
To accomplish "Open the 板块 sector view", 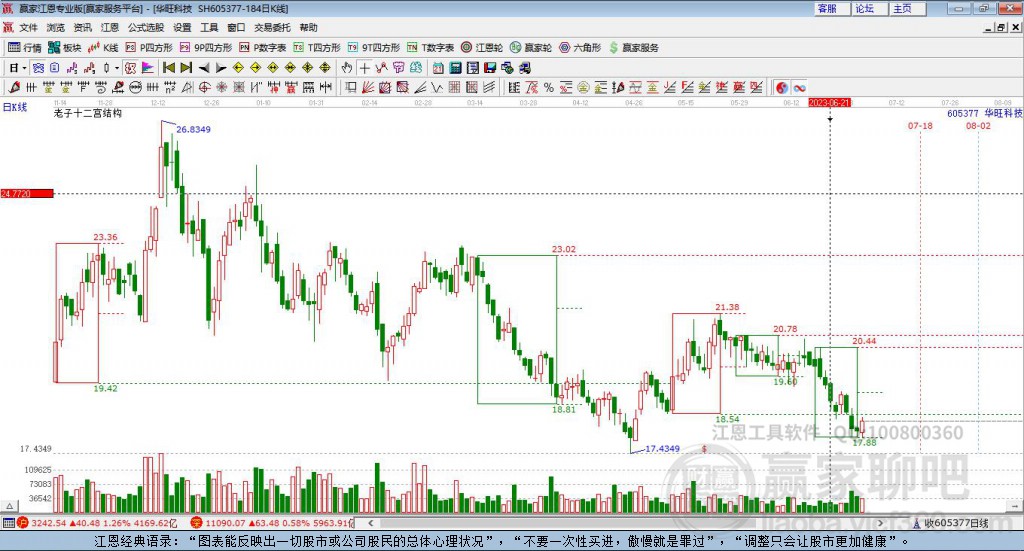I will (x=65, y=48).
